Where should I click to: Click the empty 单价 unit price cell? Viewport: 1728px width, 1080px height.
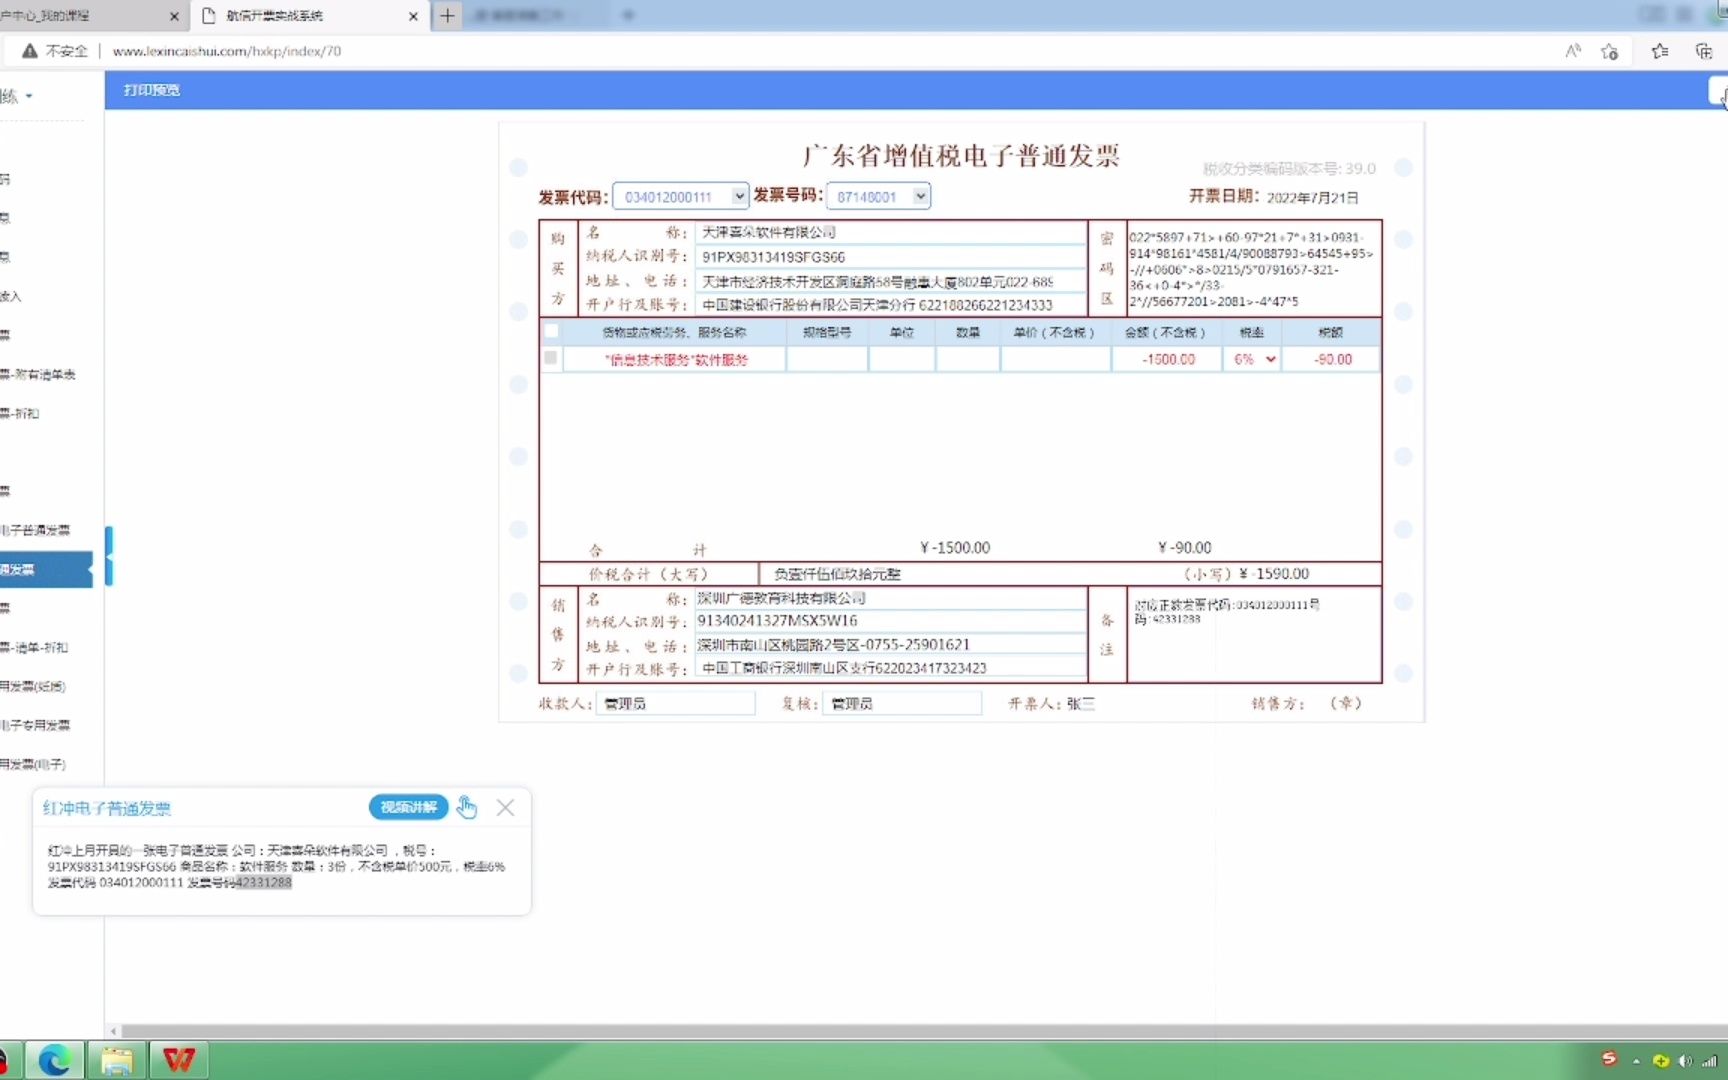pyautogui.click(x=1055, y=359)
